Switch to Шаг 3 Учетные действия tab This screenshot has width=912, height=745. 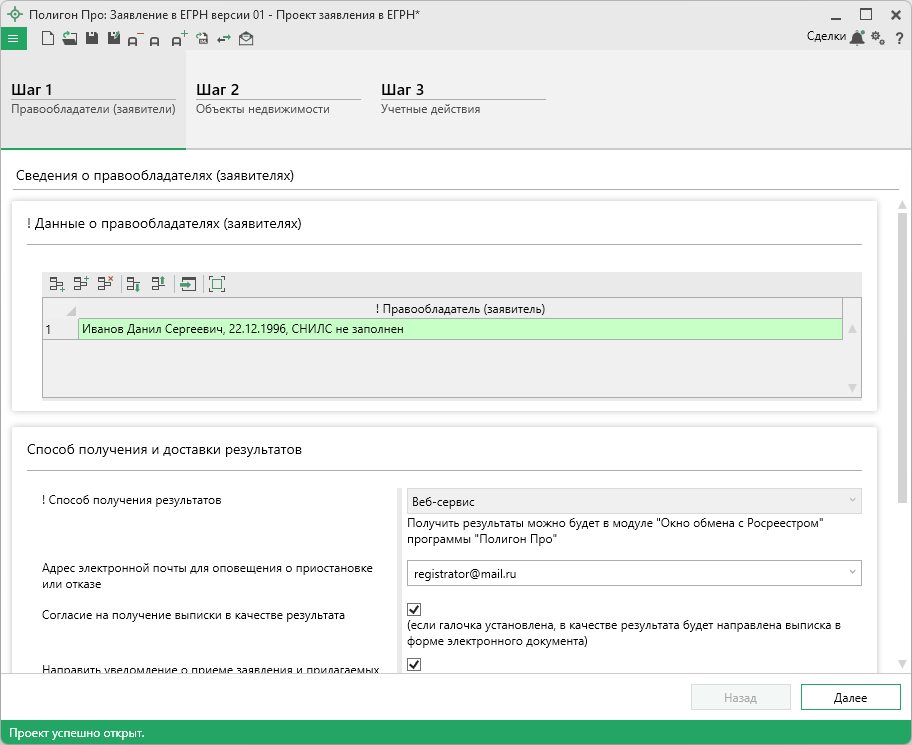tap(462, 99)
